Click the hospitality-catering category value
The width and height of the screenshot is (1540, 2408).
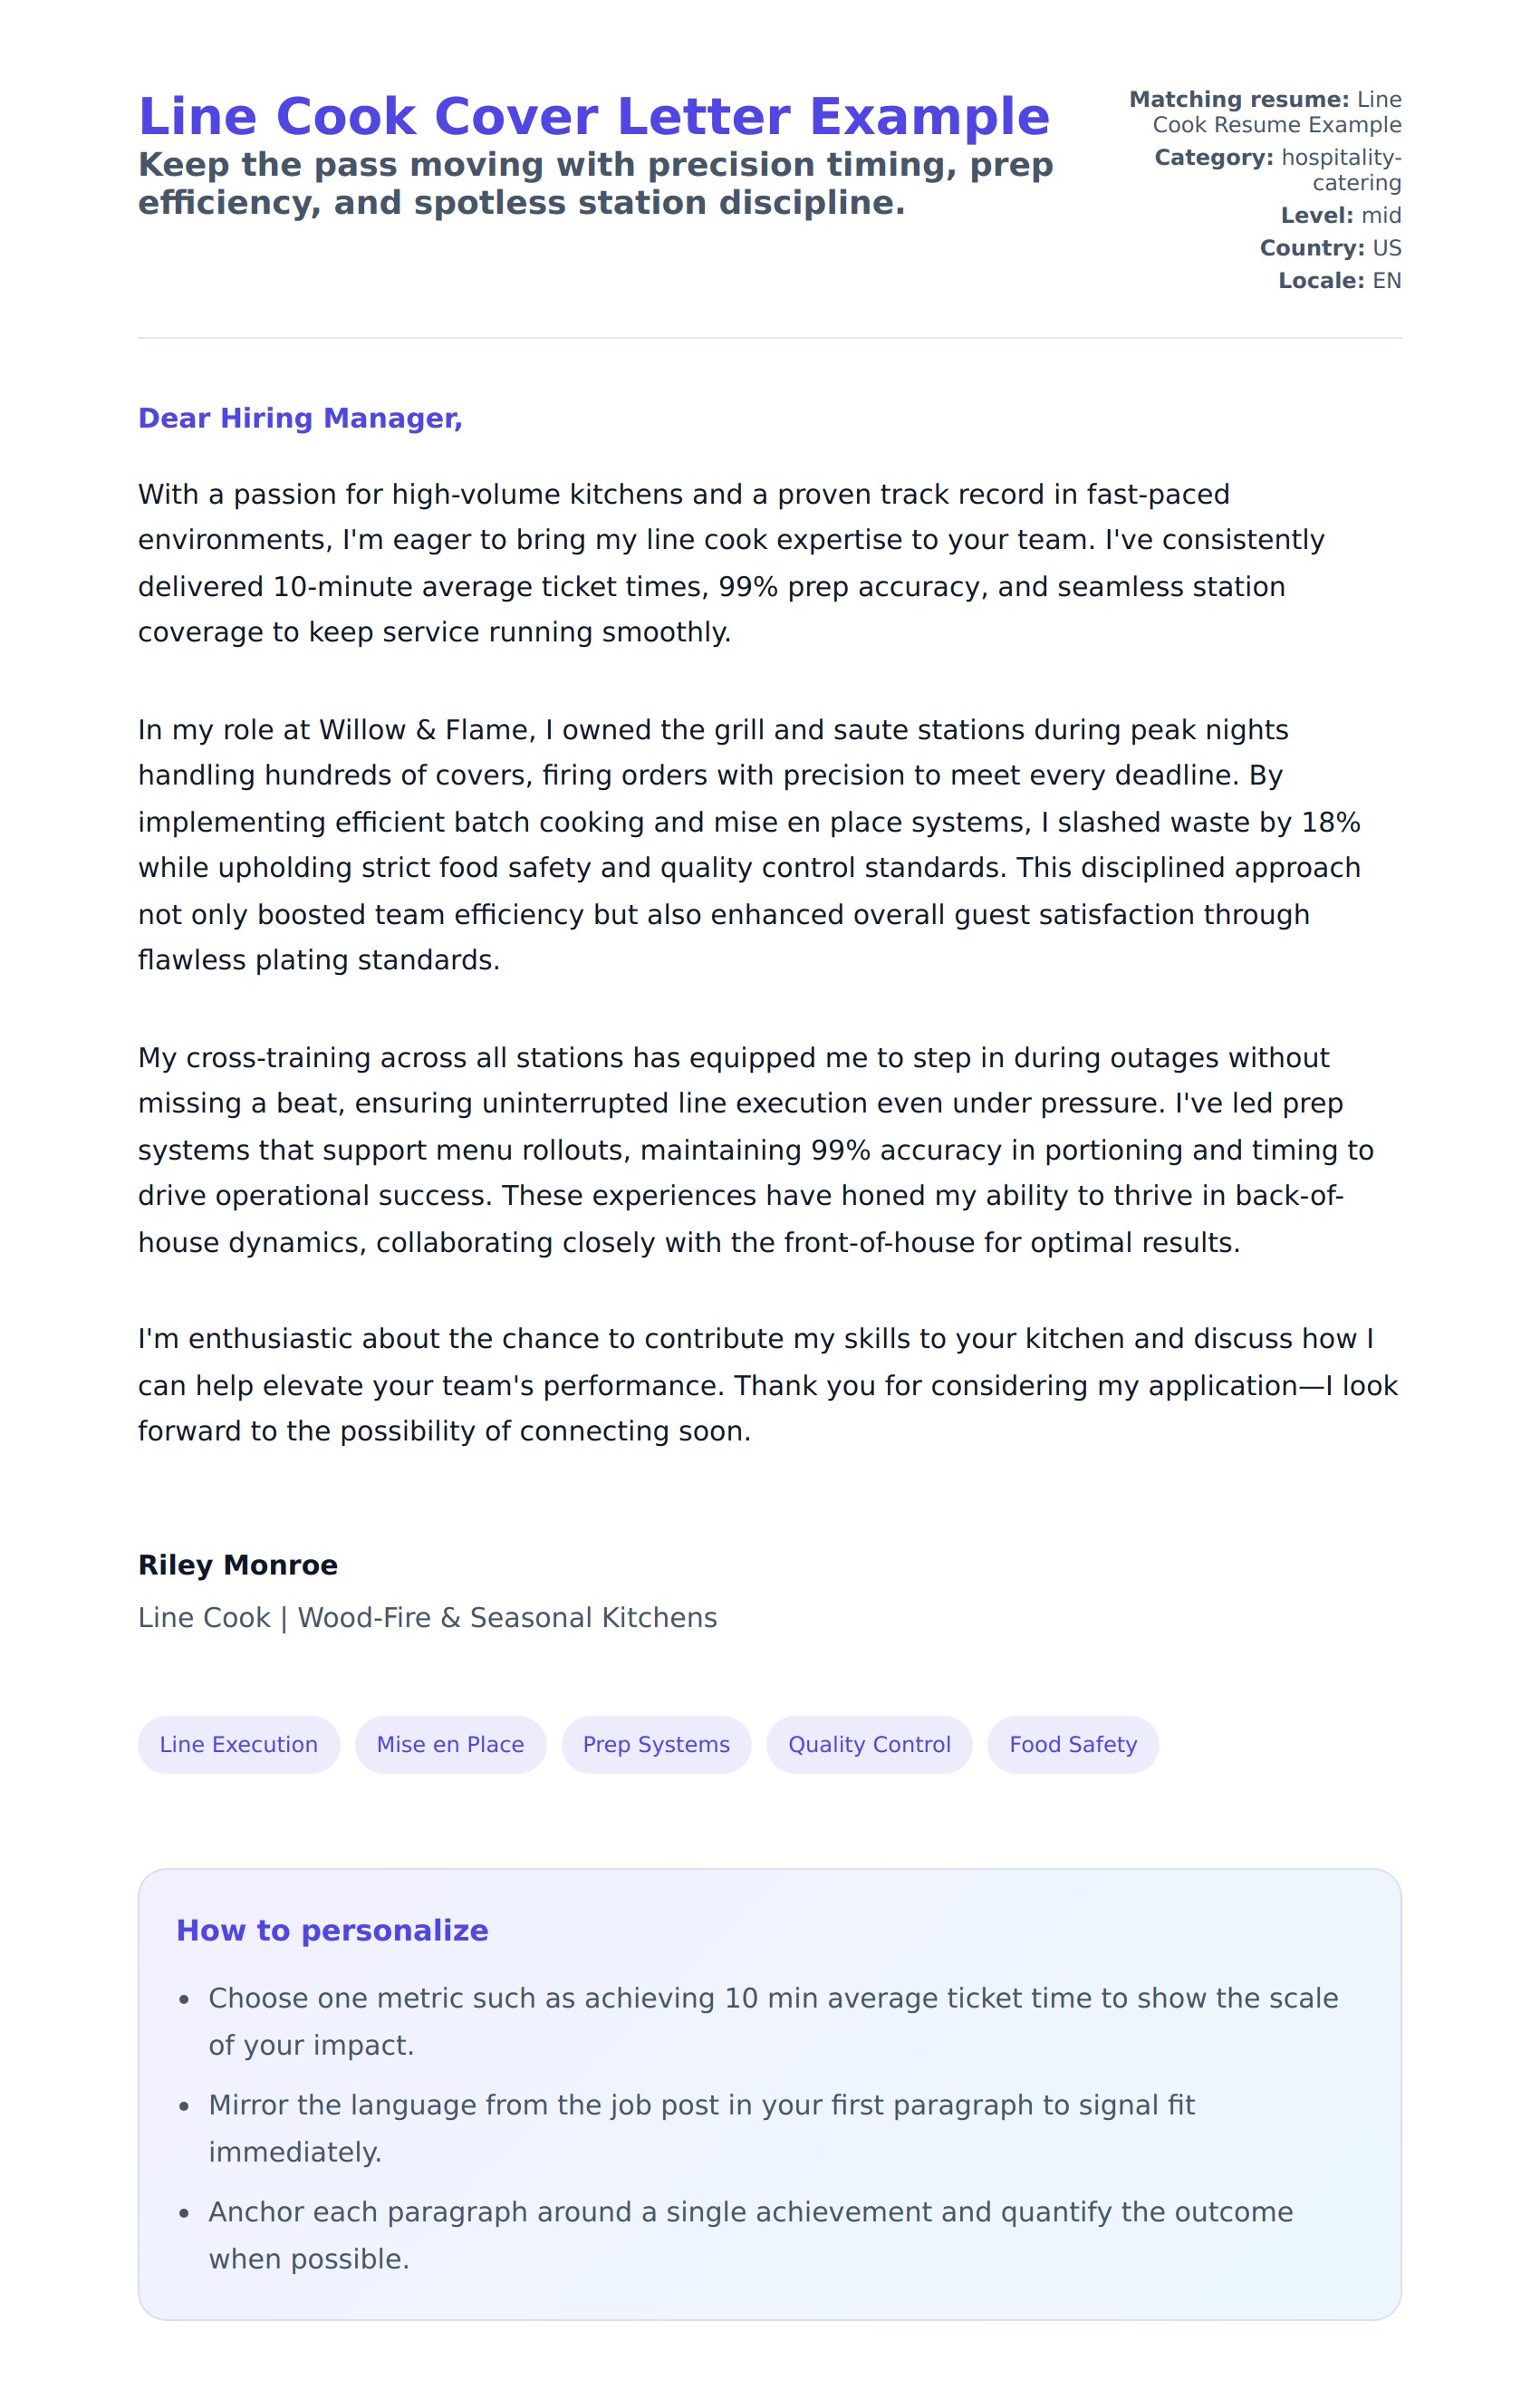[x=1341, y=169]
